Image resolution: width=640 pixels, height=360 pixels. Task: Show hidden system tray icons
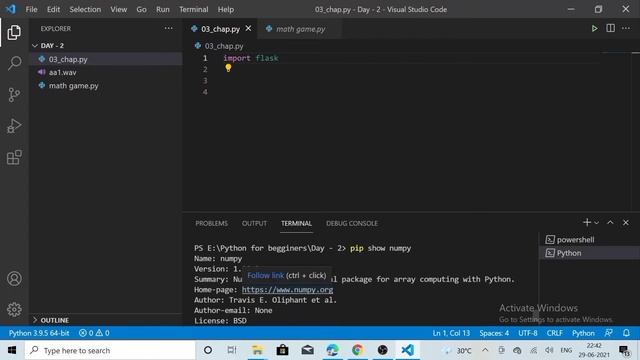(485, 350)
